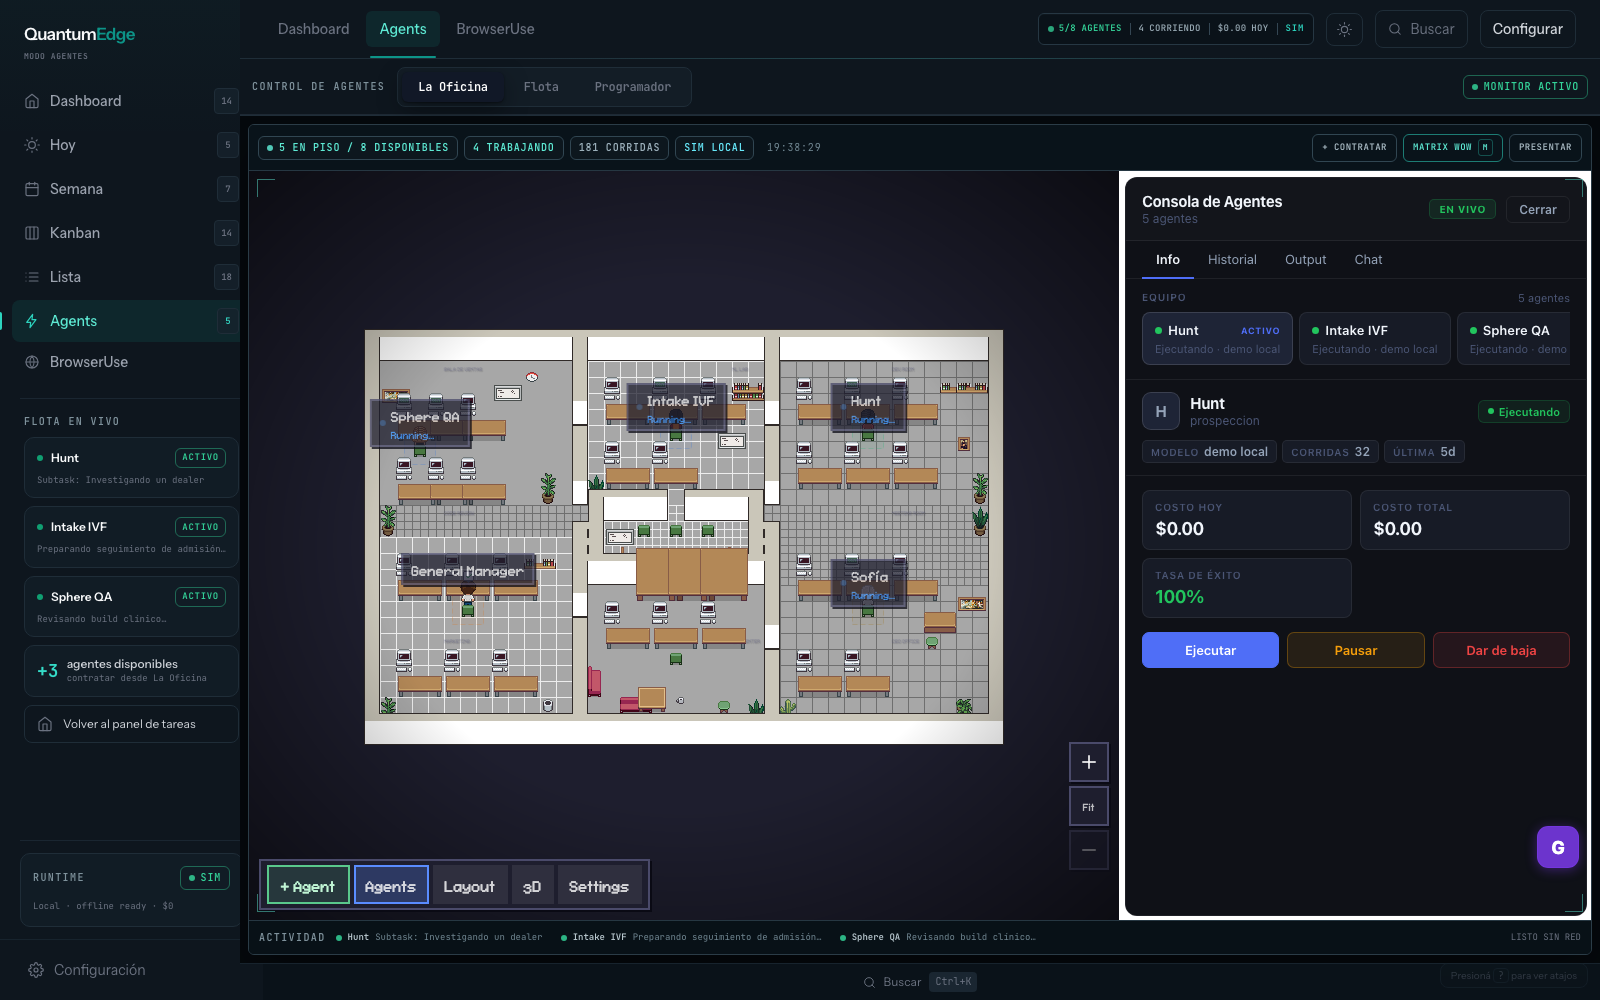The height and width of the screenshot is (1000, 1600).
Task: Click the Dar de baja button
Action: 1501,650
